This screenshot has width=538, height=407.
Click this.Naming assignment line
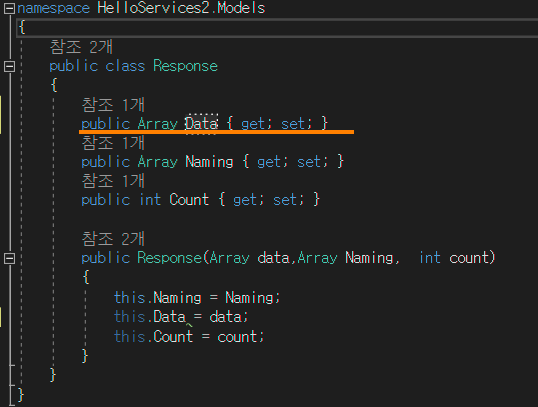[x=197, y=298]
